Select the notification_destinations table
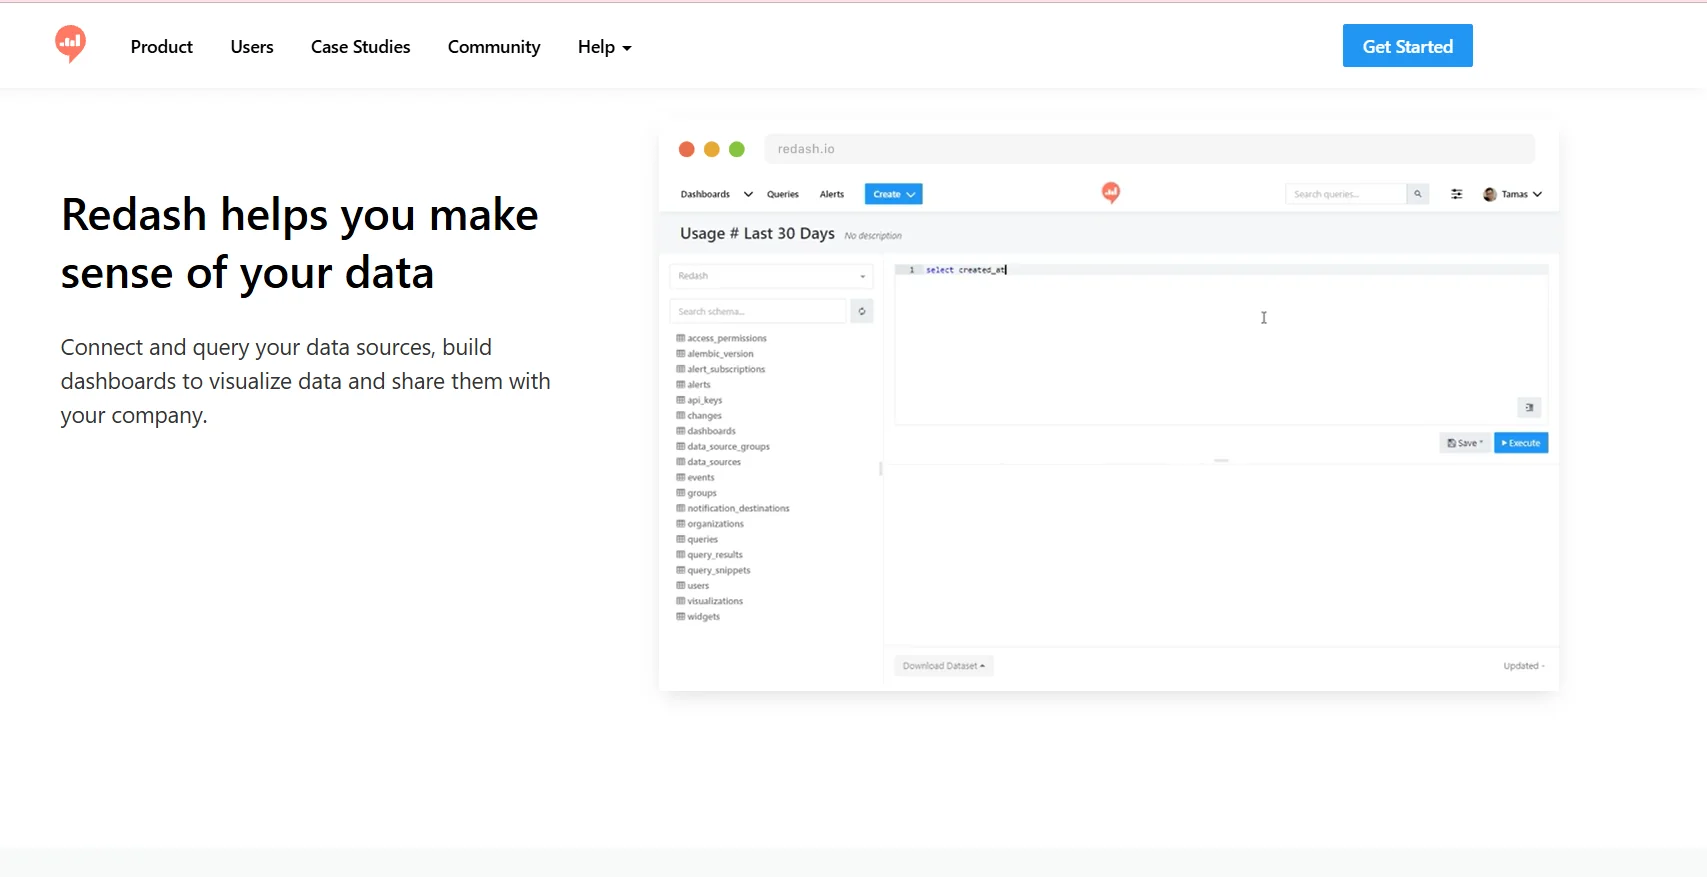The width and height of the screenshot is (1707, 877). 733,508
